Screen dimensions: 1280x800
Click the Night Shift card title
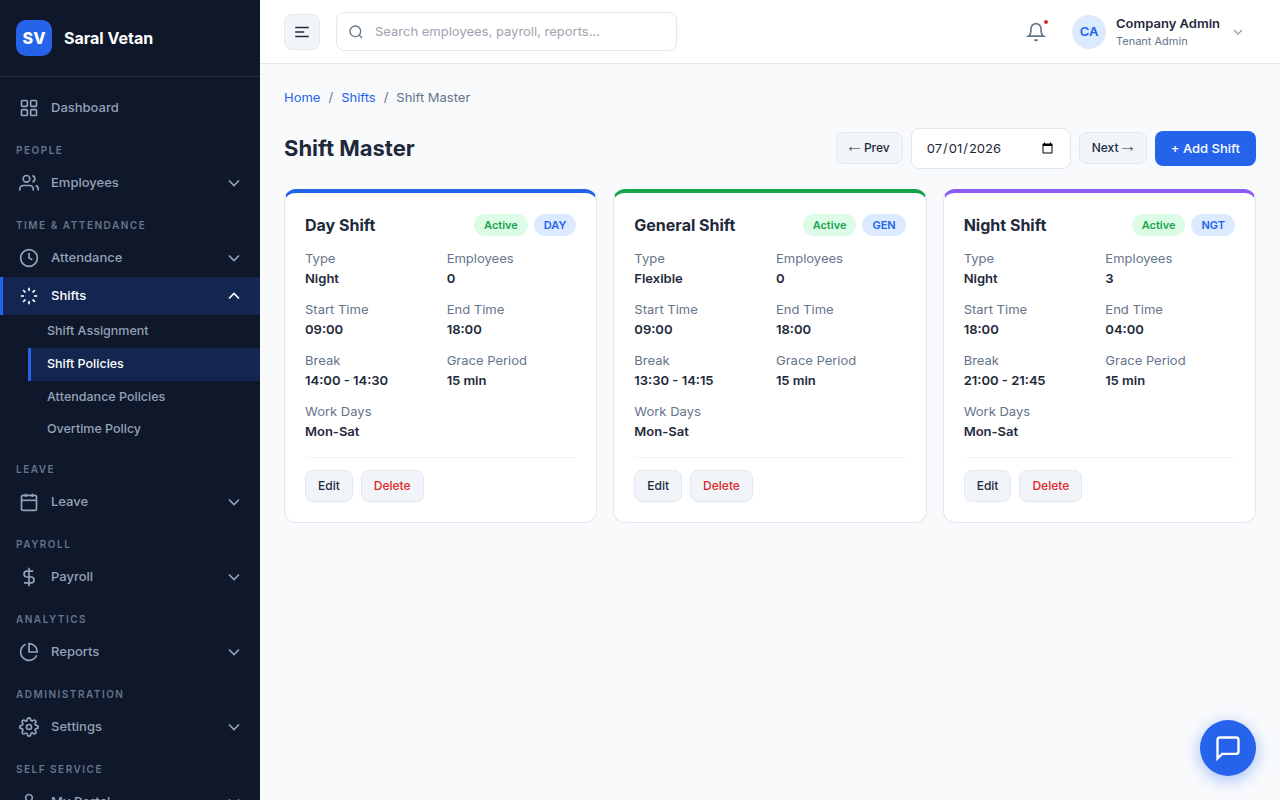pos(1005,225)
